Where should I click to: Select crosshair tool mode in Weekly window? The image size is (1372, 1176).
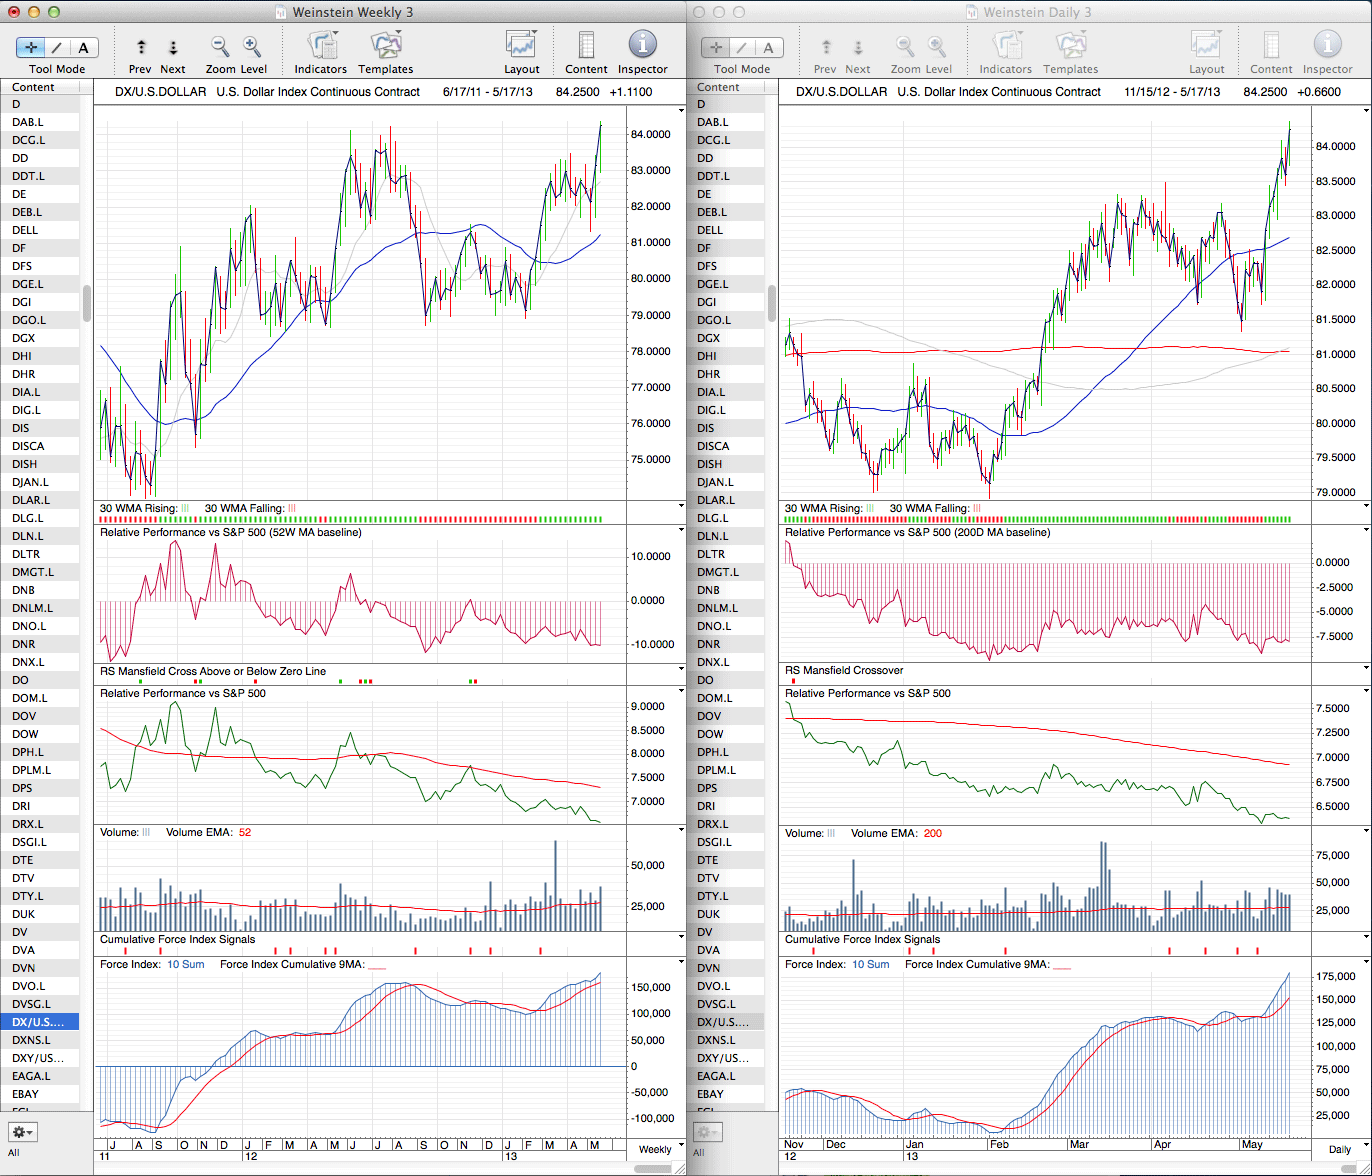(31, 48)
